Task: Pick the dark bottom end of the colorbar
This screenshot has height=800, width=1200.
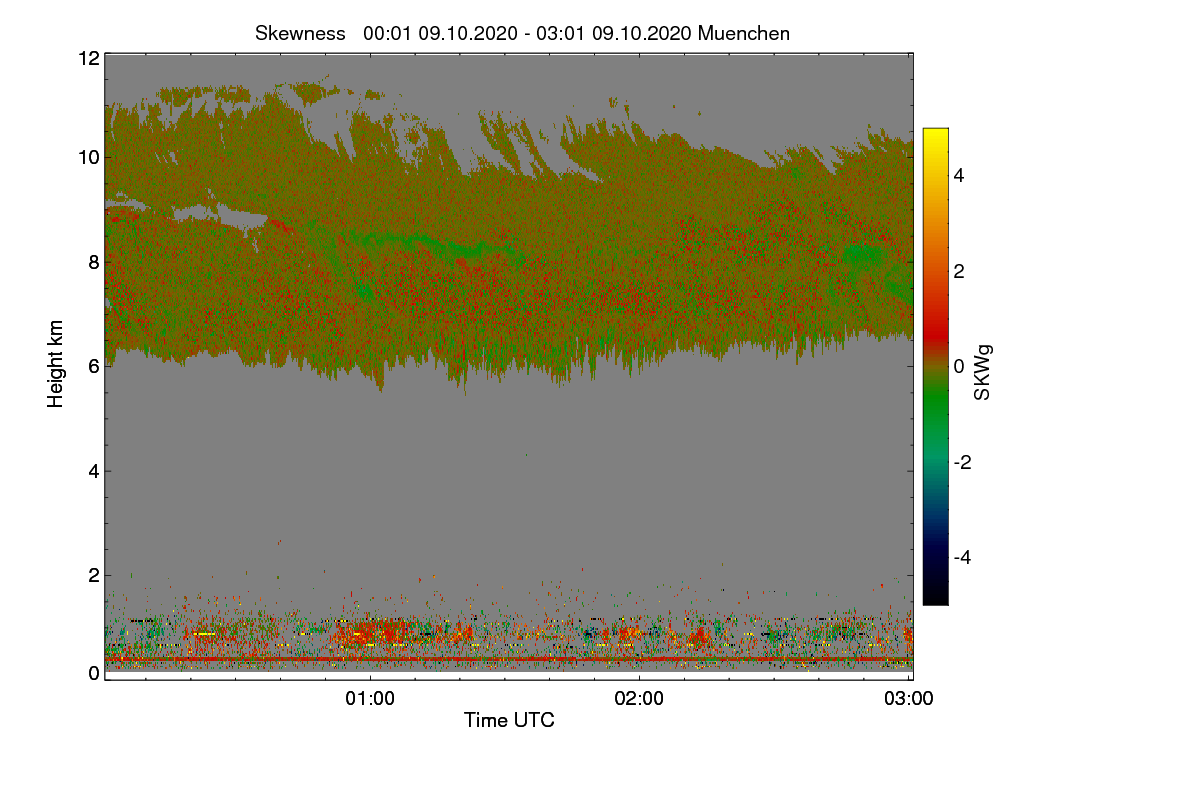Action: coord(935,592)
